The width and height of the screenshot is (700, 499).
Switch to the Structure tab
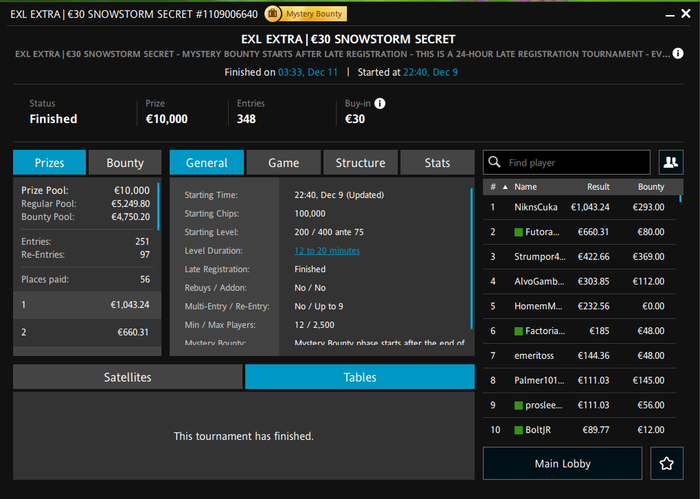(x=360, y=162)
